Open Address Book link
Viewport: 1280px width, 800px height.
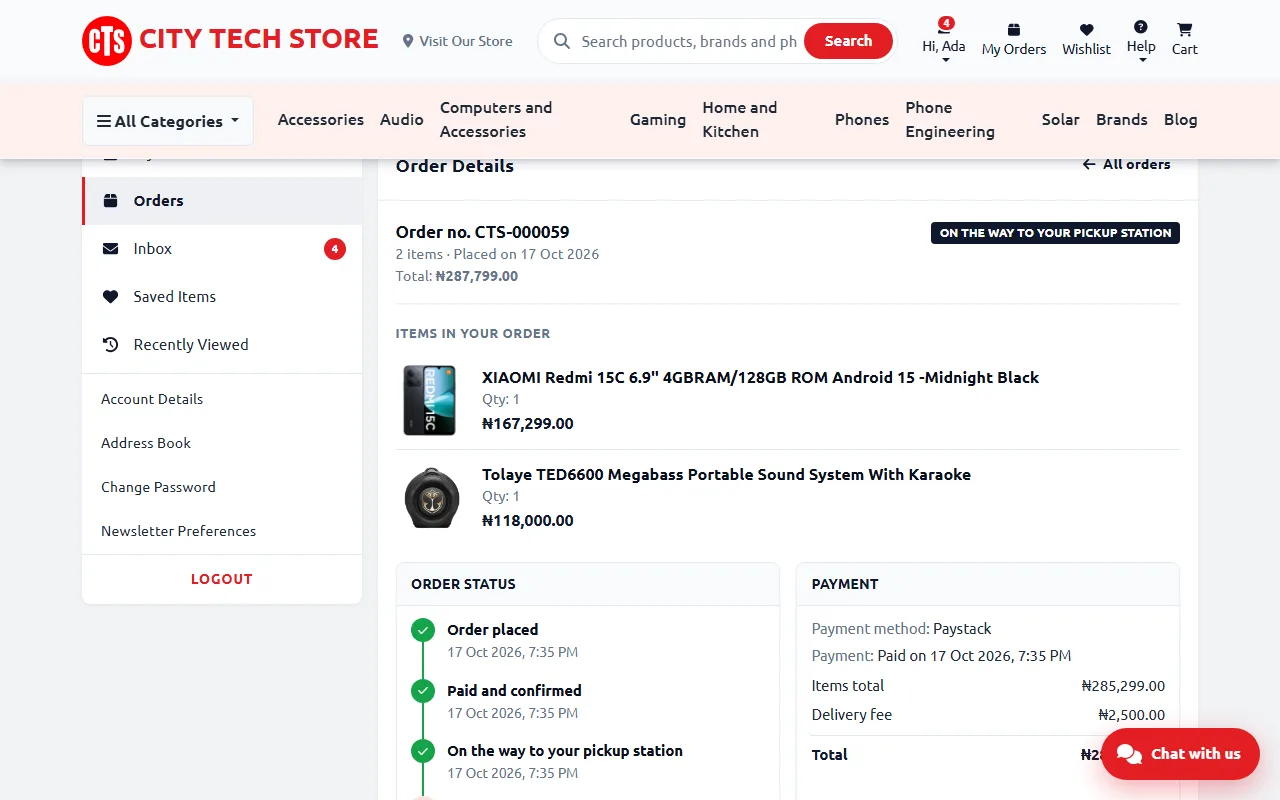[x=146, y=443]
